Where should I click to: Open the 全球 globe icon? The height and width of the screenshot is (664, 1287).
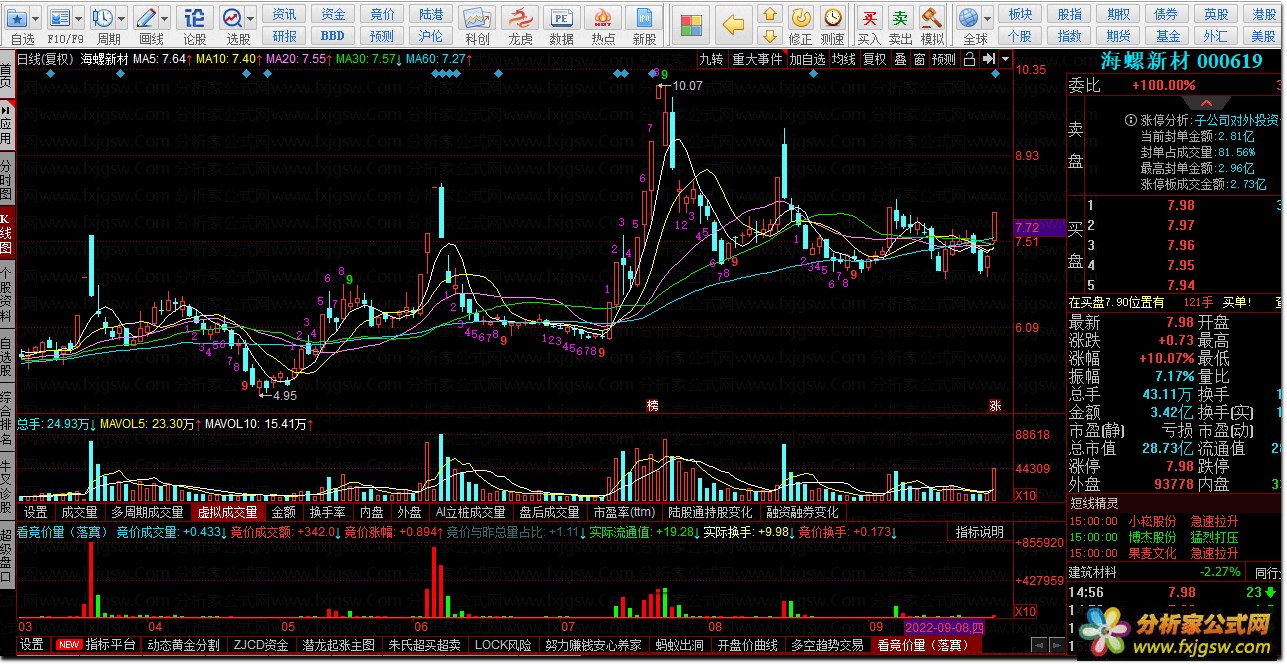(x=969, y=18)
